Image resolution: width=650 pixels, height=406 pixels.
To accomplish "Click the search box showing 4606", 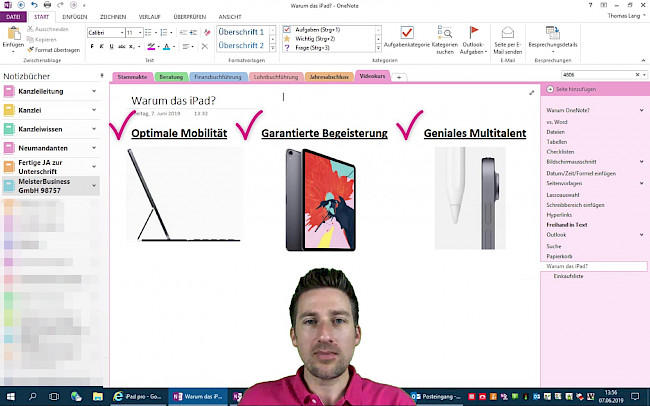I will 587,75.
